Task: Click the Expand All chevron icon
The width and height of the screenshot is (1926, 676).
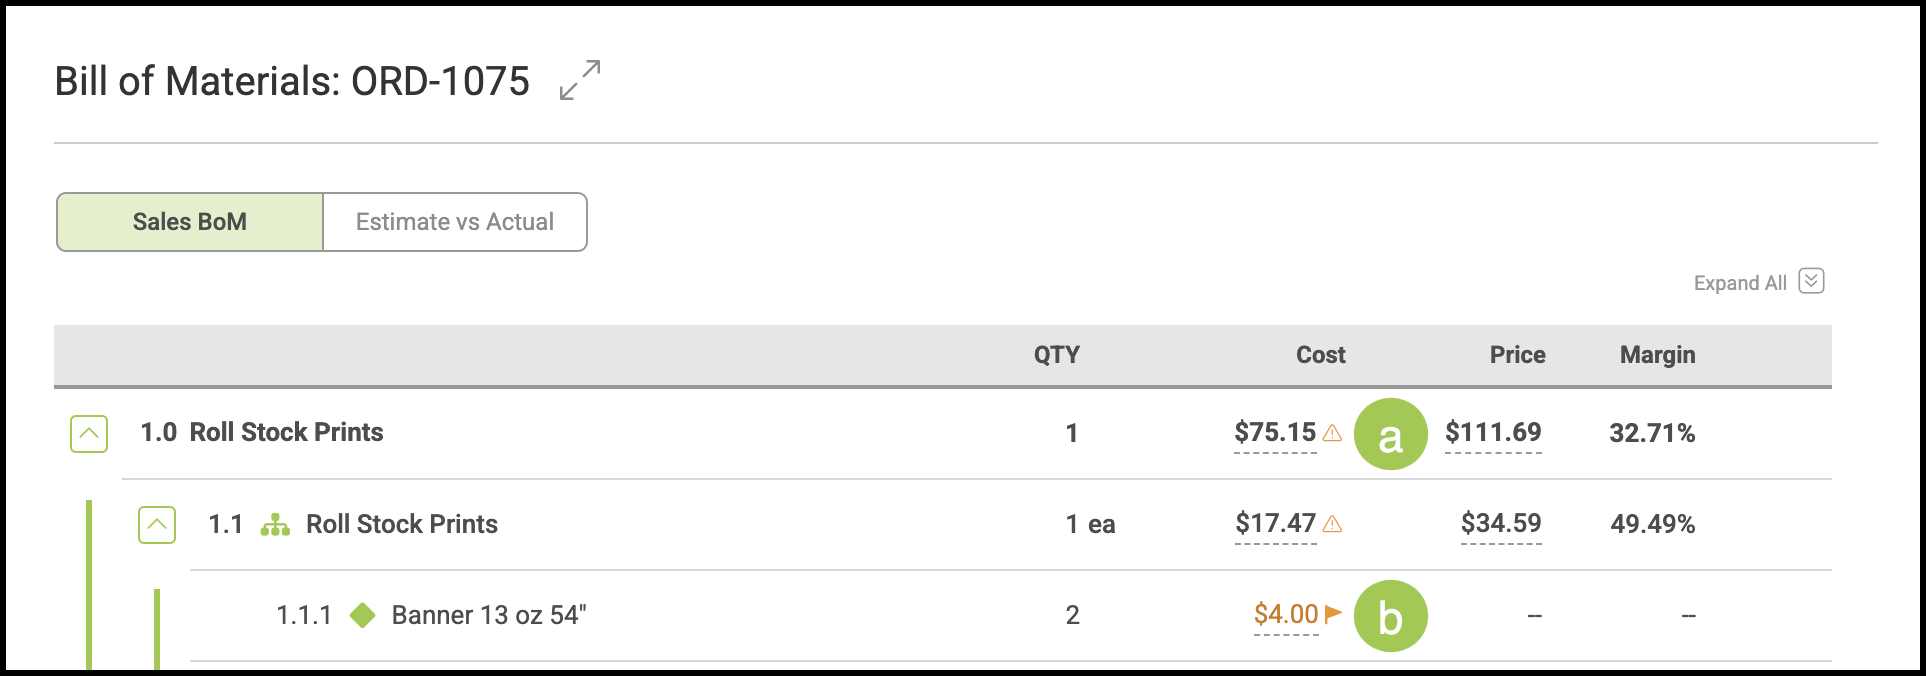Action: pyautogui.click(x=1811, y=281)
